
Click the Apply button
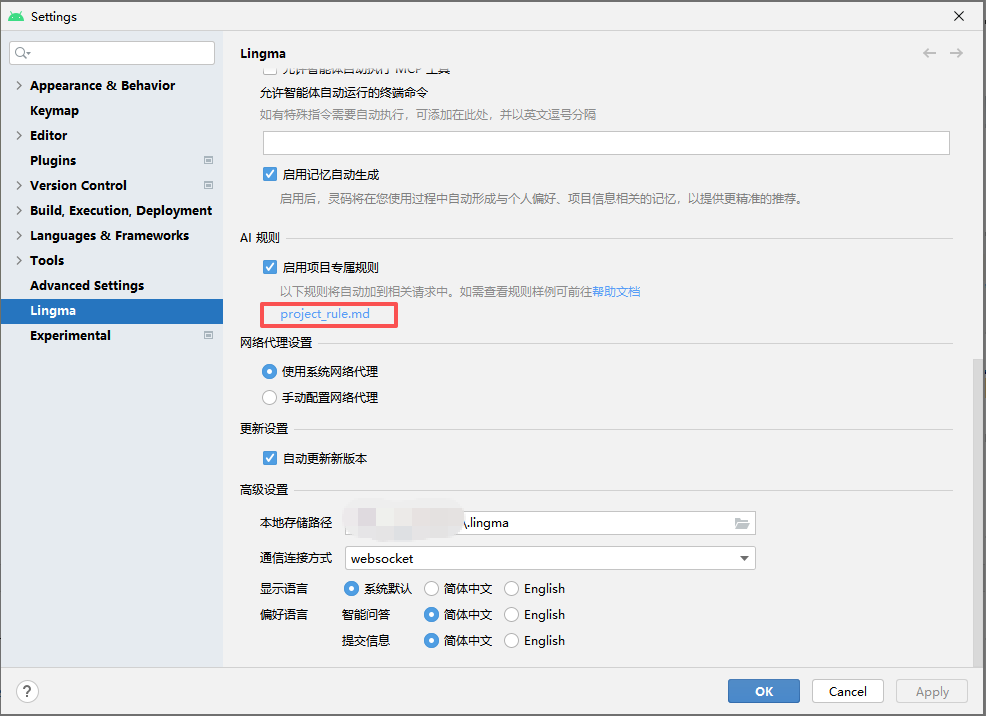[932, 691]
